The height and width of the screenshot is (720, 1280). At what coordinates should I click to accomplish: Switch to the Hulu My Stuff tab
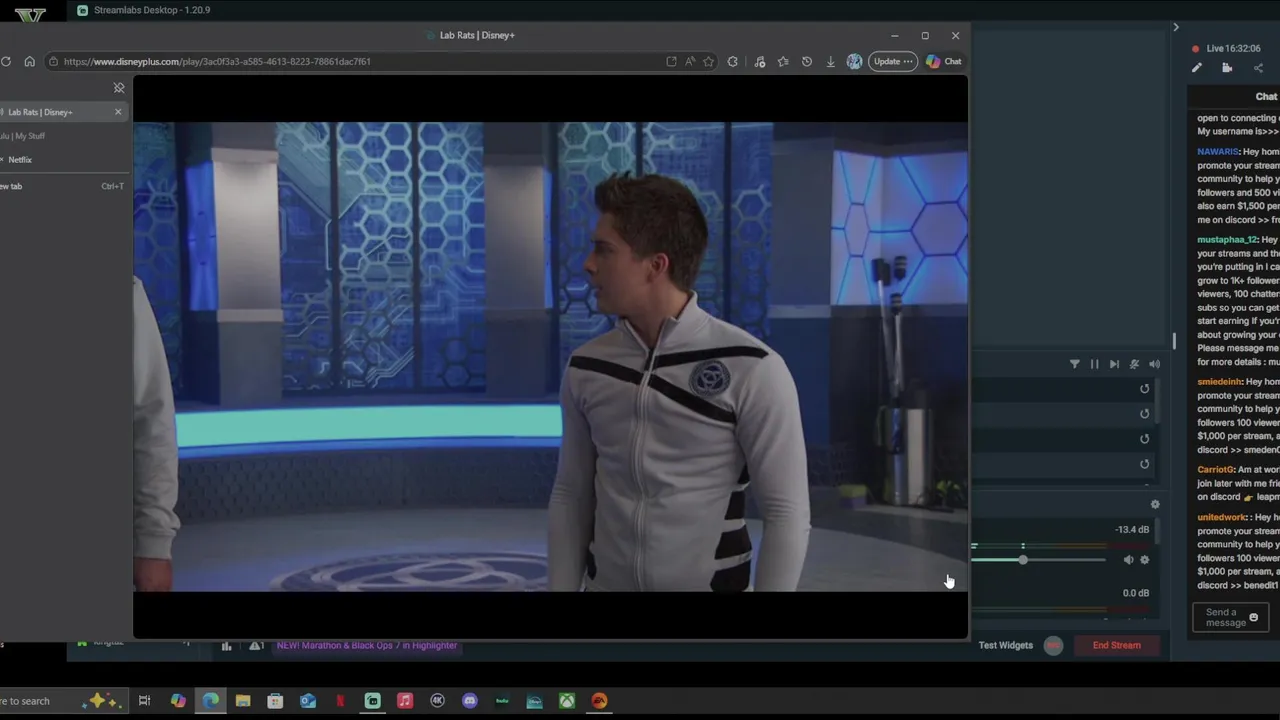(62, 136)
